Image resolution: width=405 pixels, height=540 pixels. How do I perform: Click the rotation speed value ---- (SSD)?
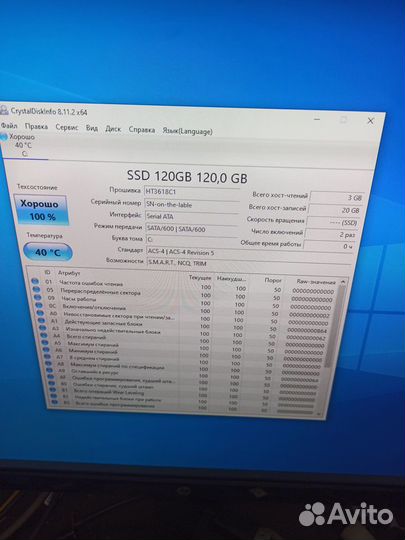coord(332,222)
